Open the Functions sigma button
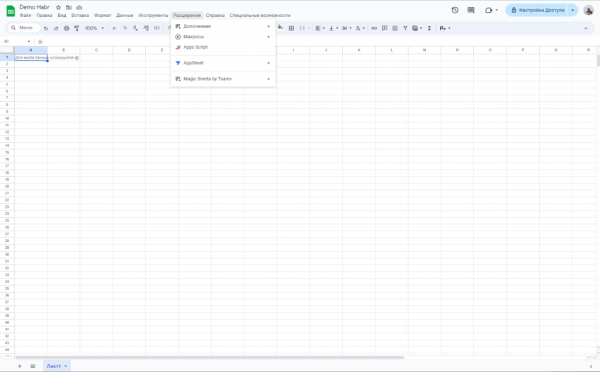Image resolution: width=600 pixels, height=372 pixels. [429, 28]
